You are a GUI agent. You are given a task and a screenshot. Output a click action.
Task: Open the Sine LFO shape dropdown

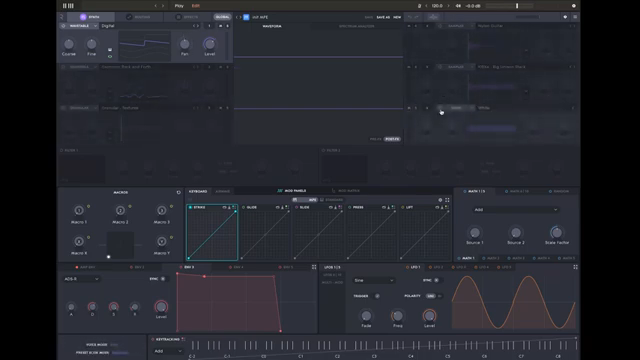373,280
